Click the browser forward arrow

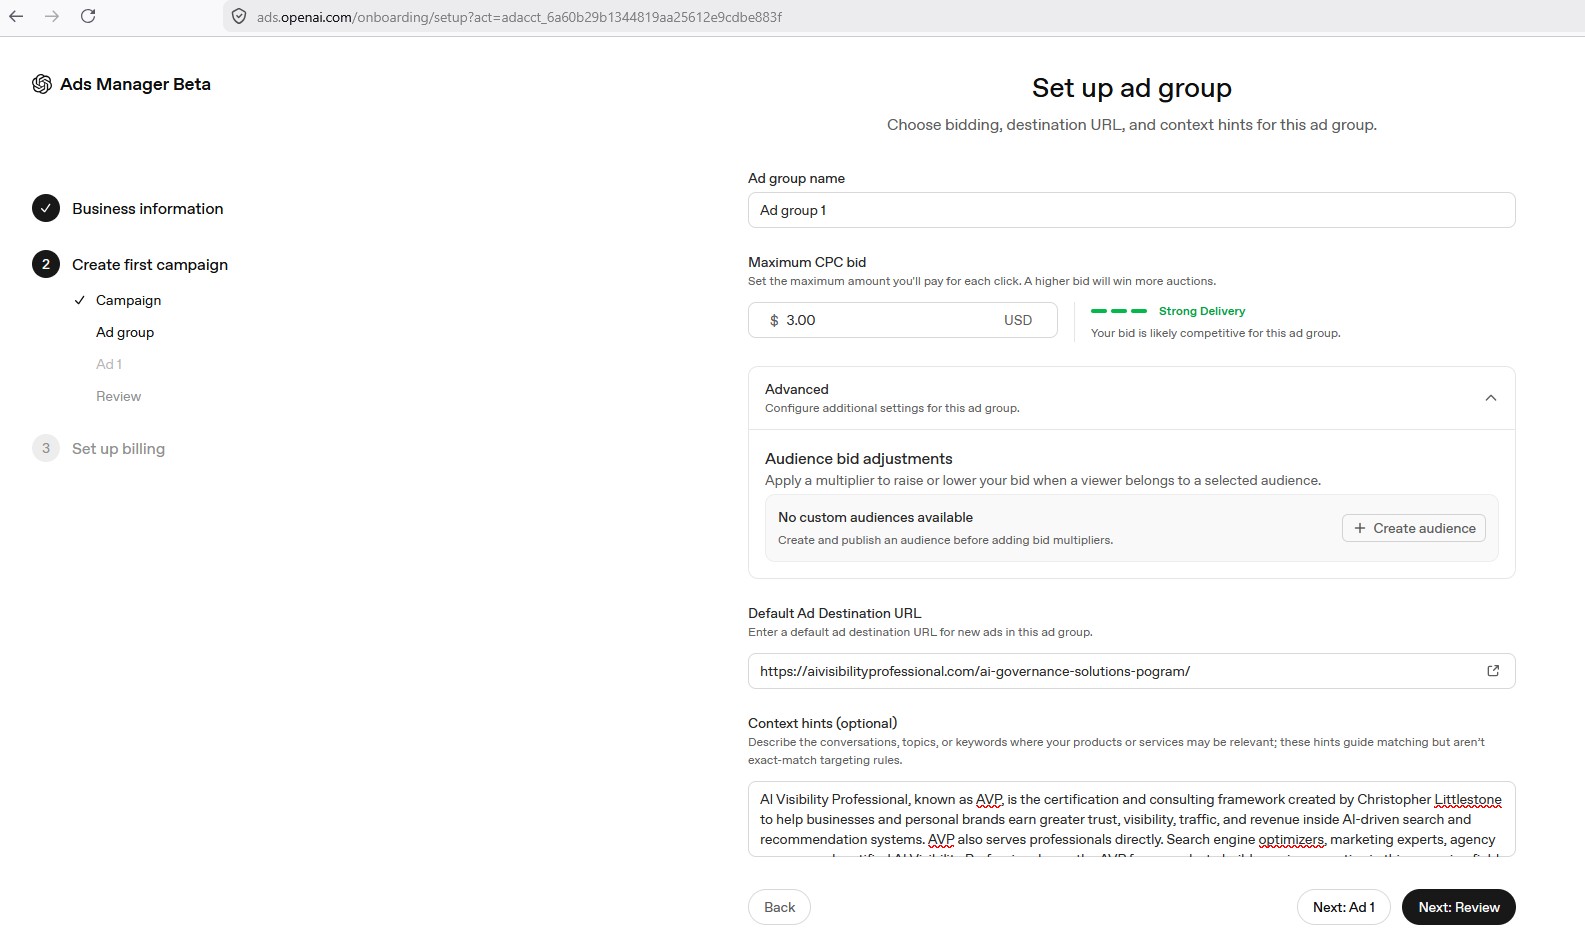click(x=52, y=16)
